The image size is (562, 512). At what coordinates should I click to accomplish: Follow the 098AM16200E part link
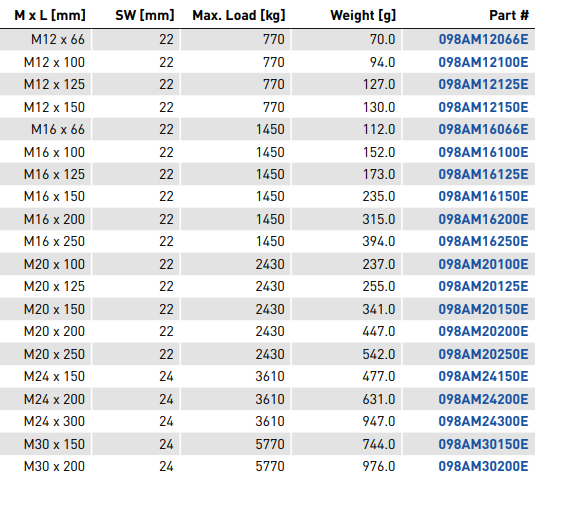pyautogui.click(x=483, y=219)
